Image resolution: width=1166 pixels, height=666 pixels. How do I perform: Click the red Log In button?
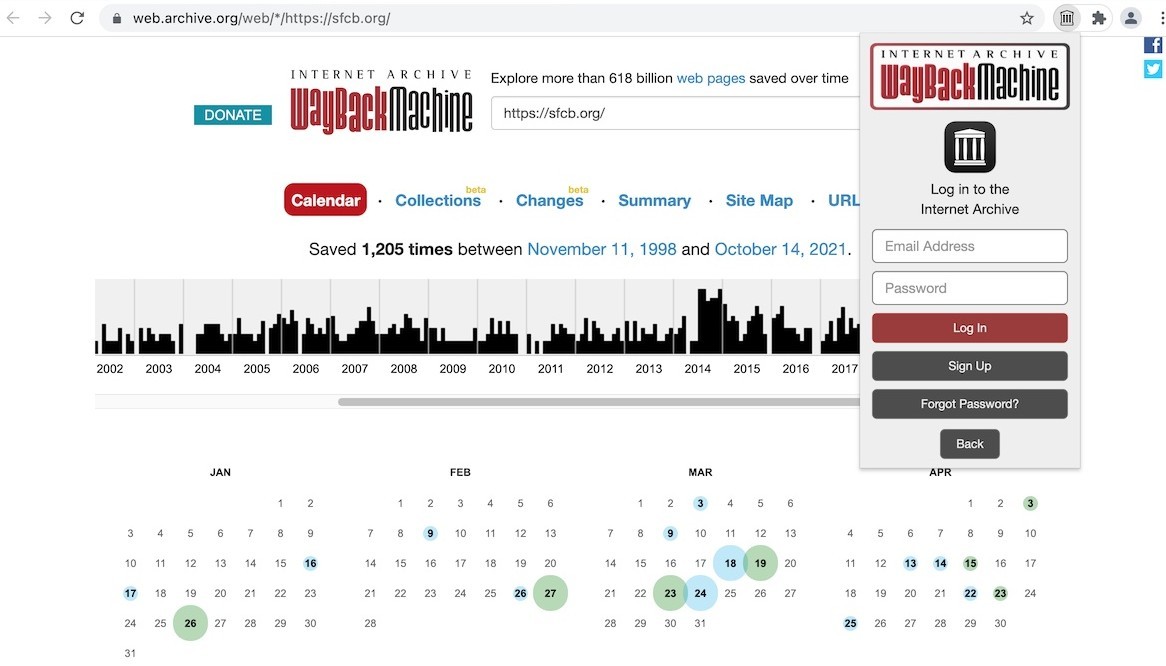[970, 328]
